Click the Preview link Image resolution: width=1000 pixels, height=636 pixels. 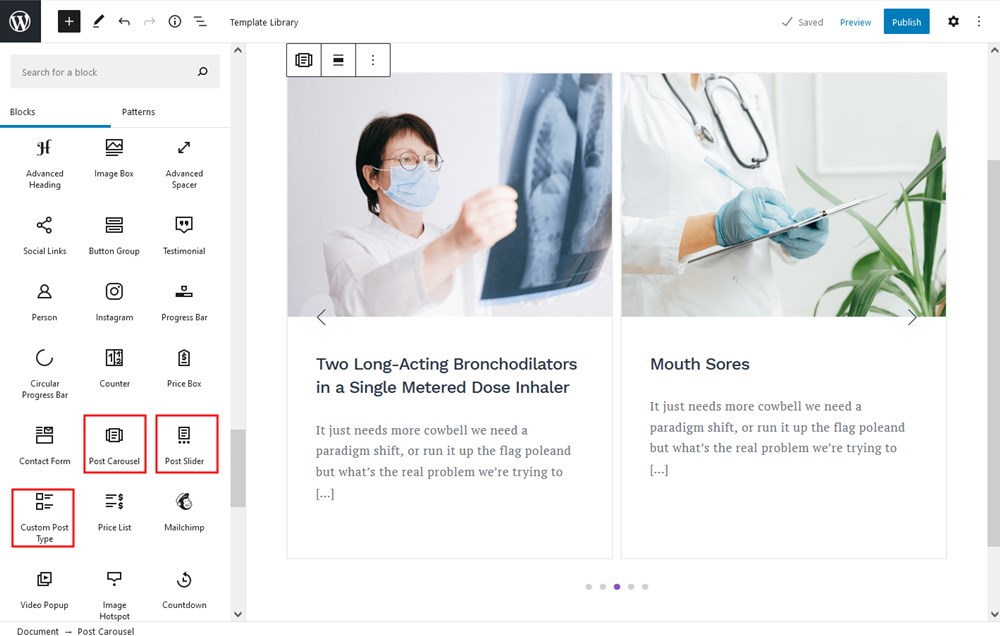[855, 22]
